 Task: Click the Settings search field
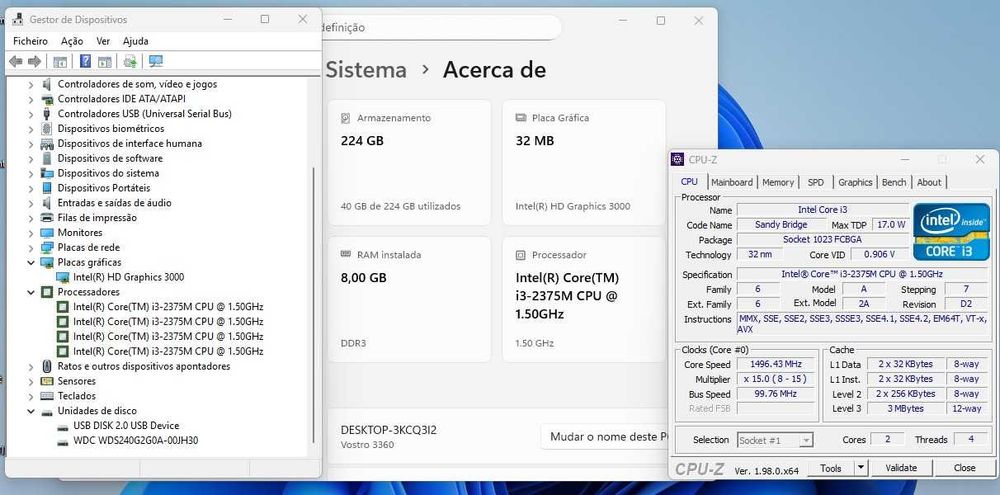[440, 27]
